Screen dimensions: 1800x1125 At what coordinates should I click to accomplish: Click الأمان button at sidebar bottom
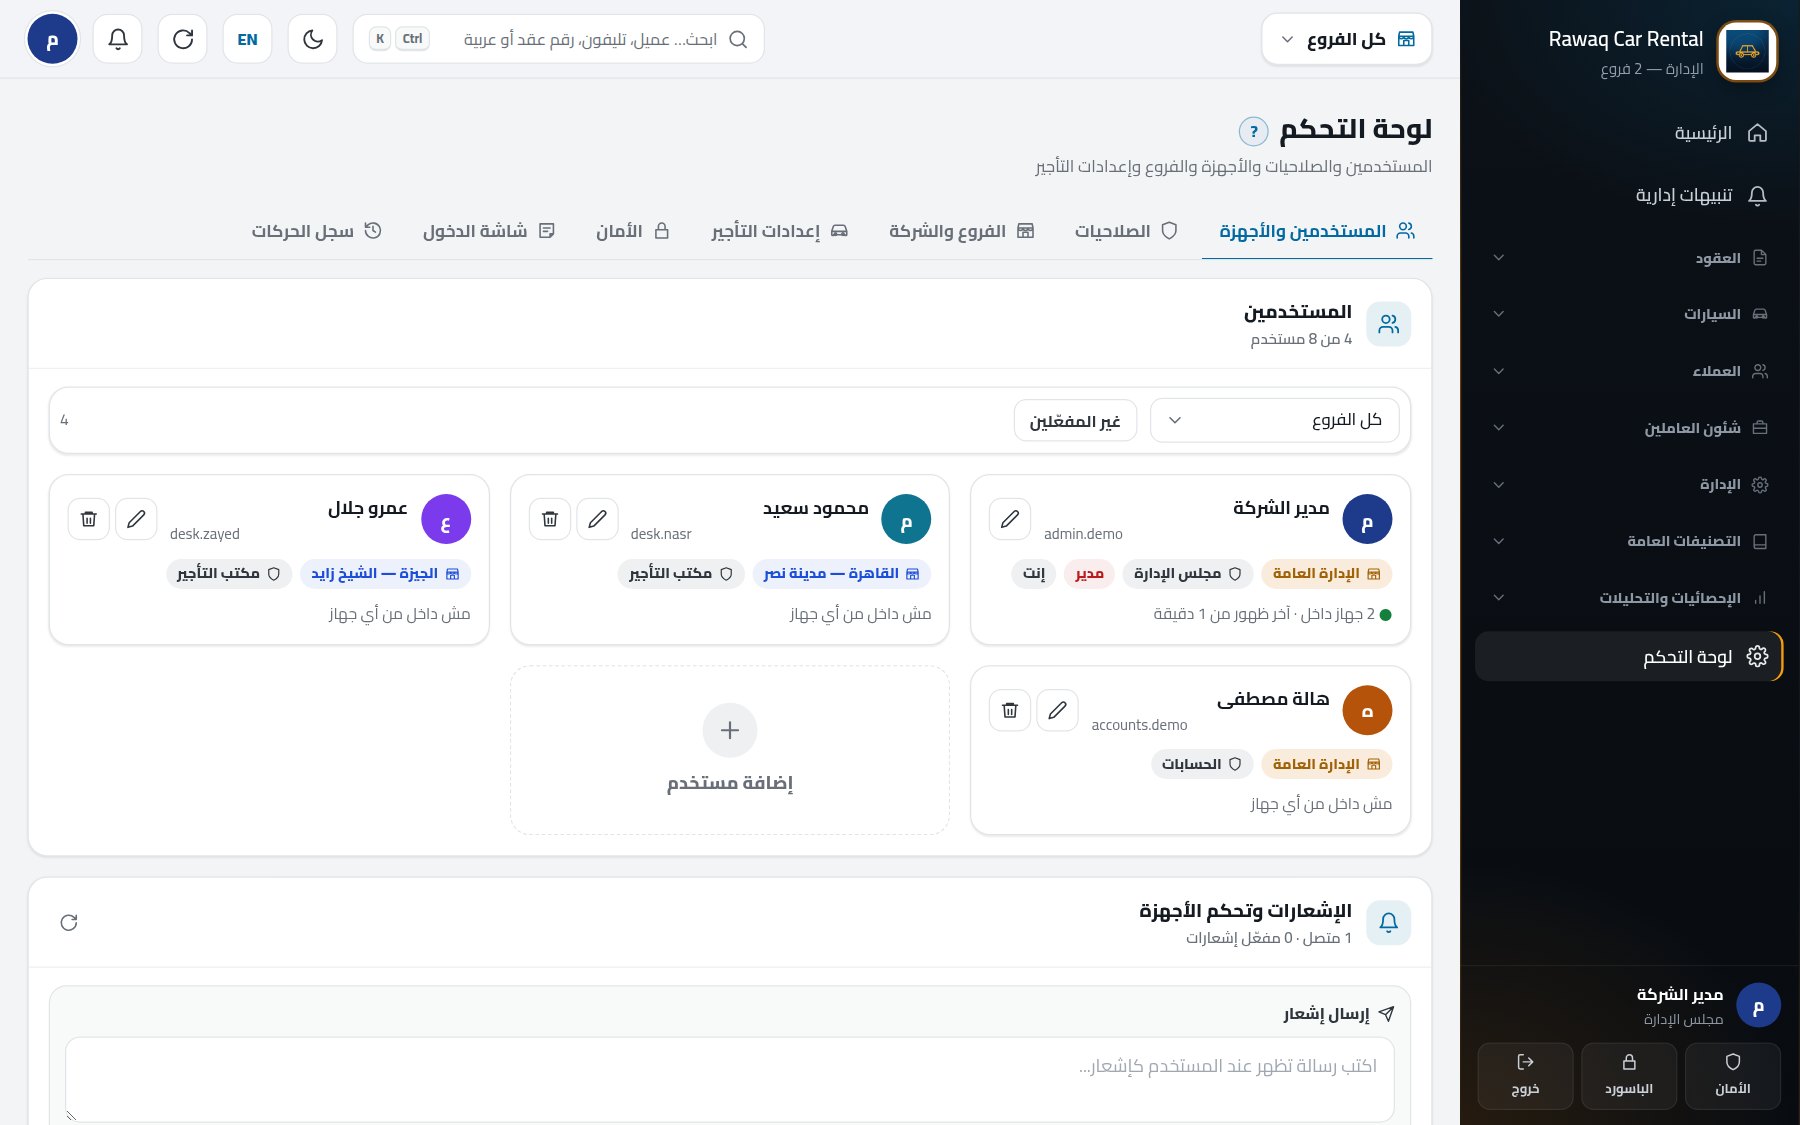pyautogui.click(x=1733, y=1076)
